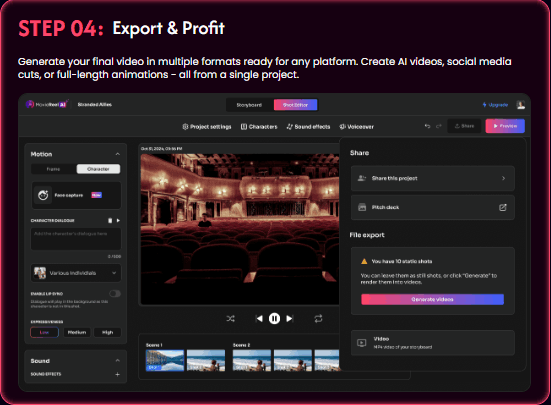Skip to next shot
This screenshot has height=405, width=551.
tap(290, 319)
